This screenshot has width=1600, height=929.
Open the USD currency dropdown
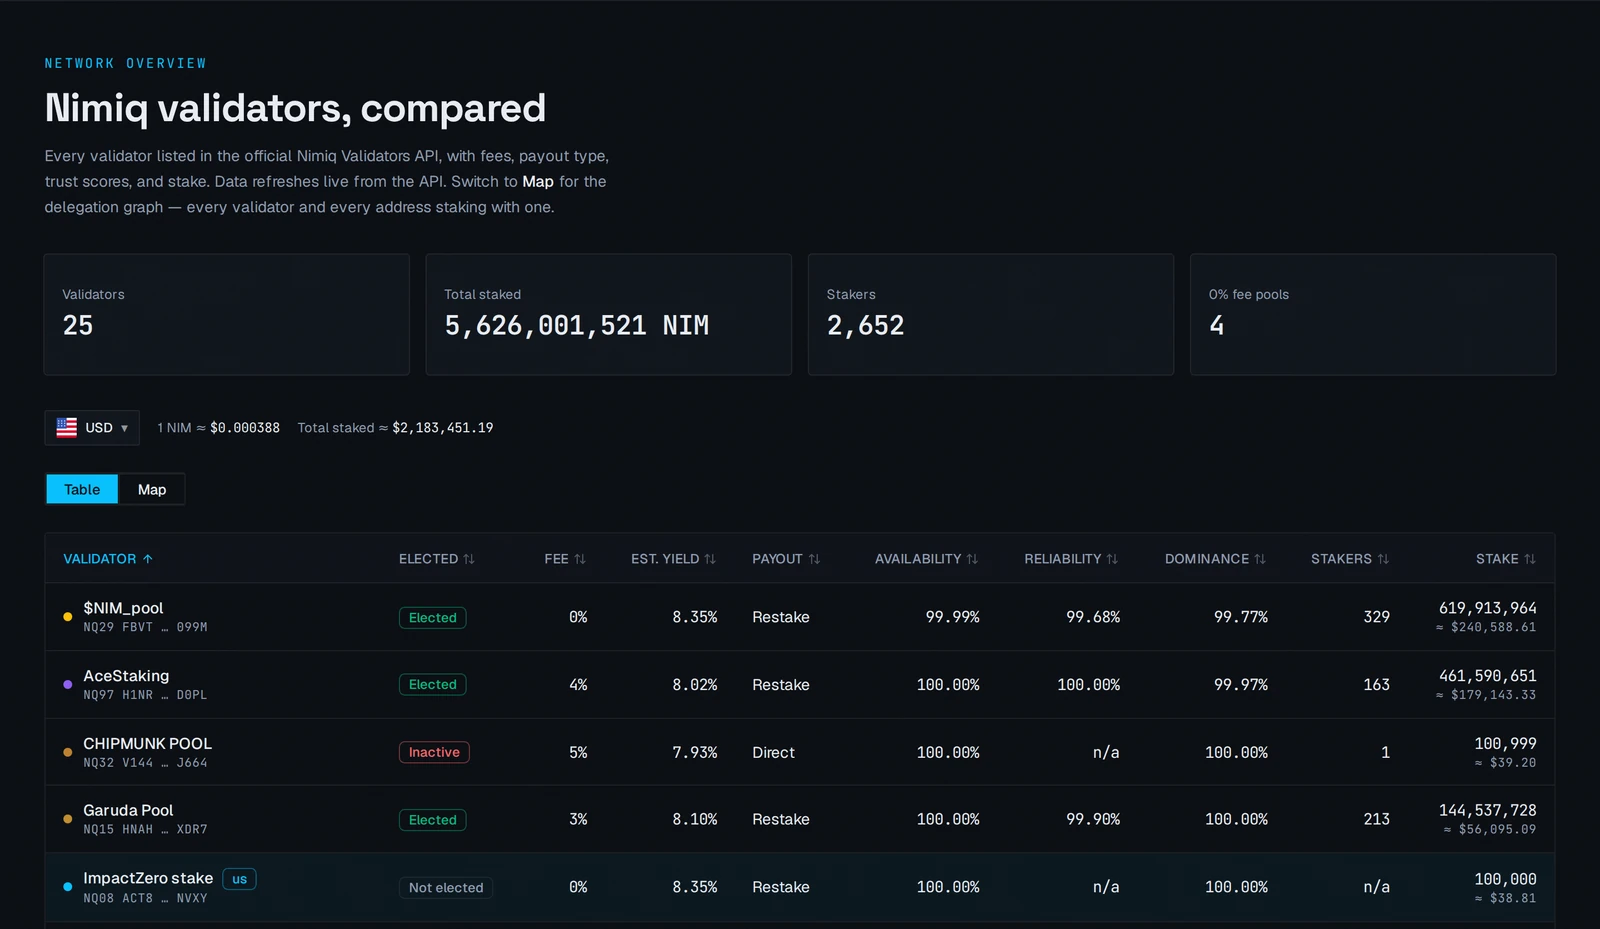coord(92,428)
